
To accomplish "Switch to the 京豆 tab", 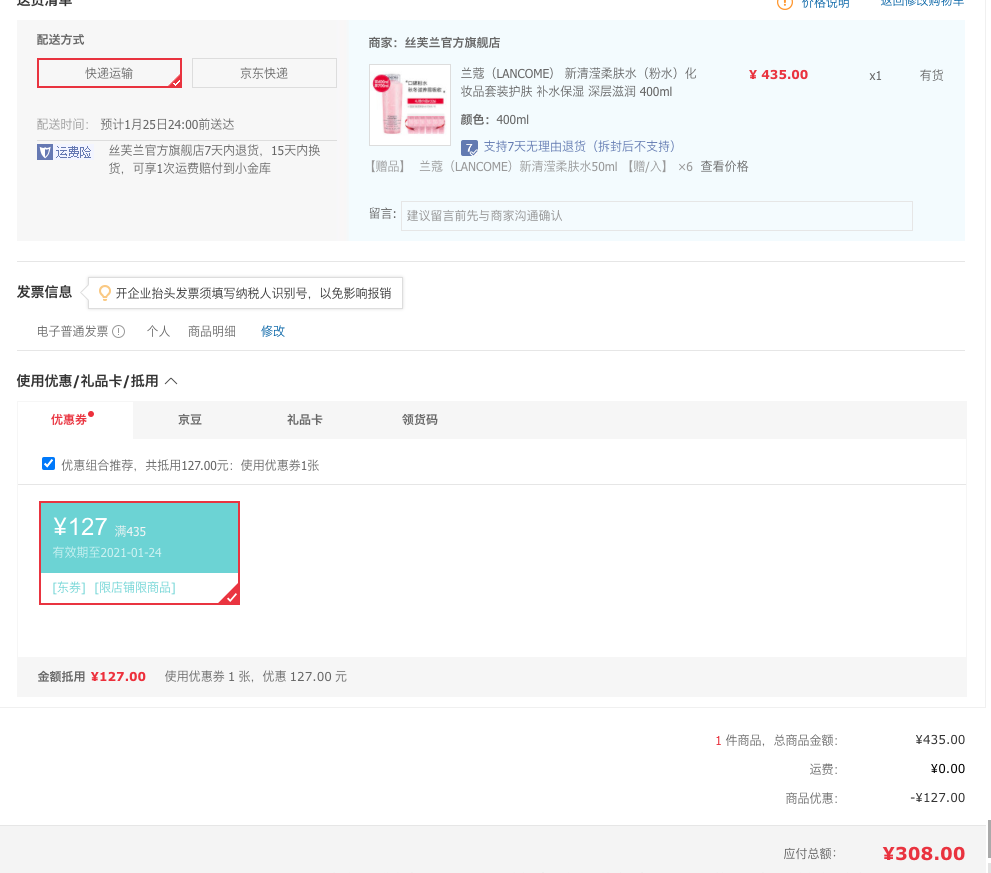I will point(190,420).
